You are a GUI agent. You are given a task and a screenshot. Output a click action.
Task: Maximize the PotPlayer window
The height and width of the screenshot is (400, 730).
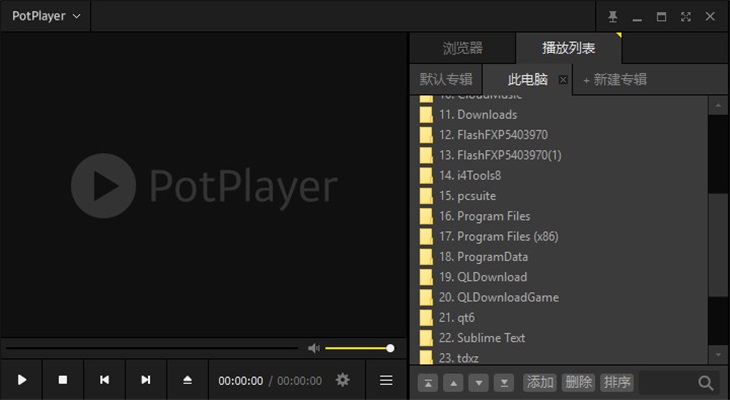[x=661, y=17]
